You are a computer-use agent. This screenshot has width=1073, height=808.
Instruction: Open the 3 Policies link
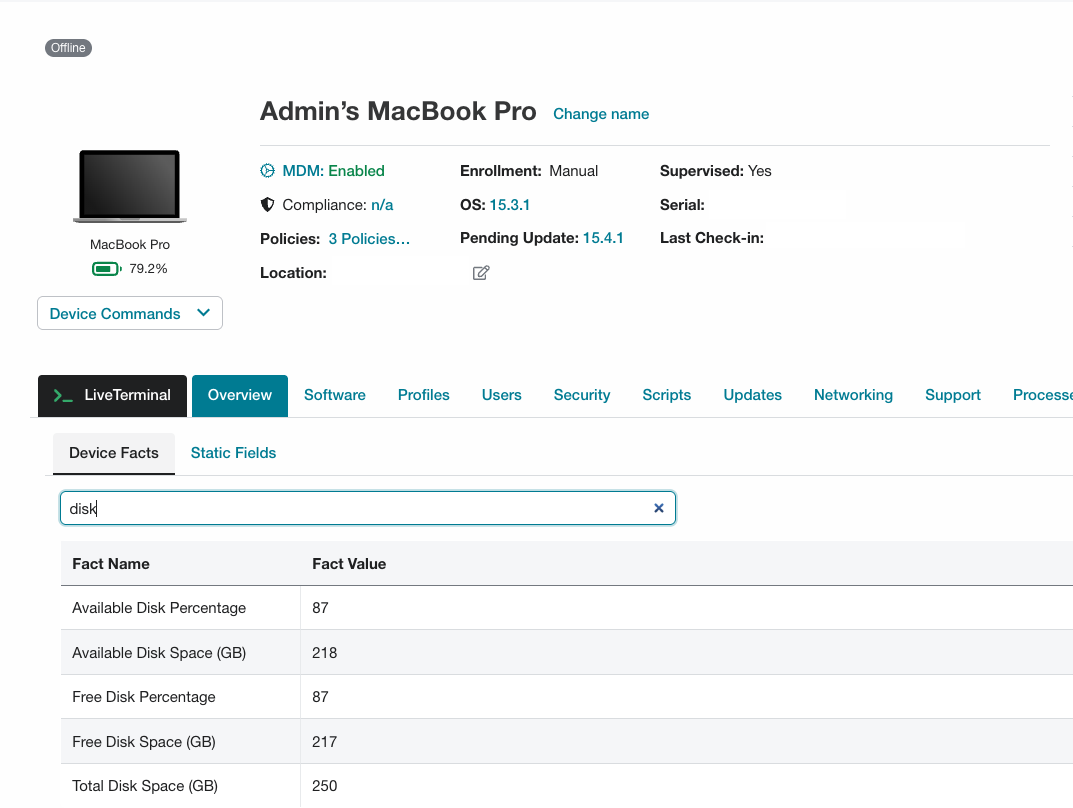[x=369, y=239]
